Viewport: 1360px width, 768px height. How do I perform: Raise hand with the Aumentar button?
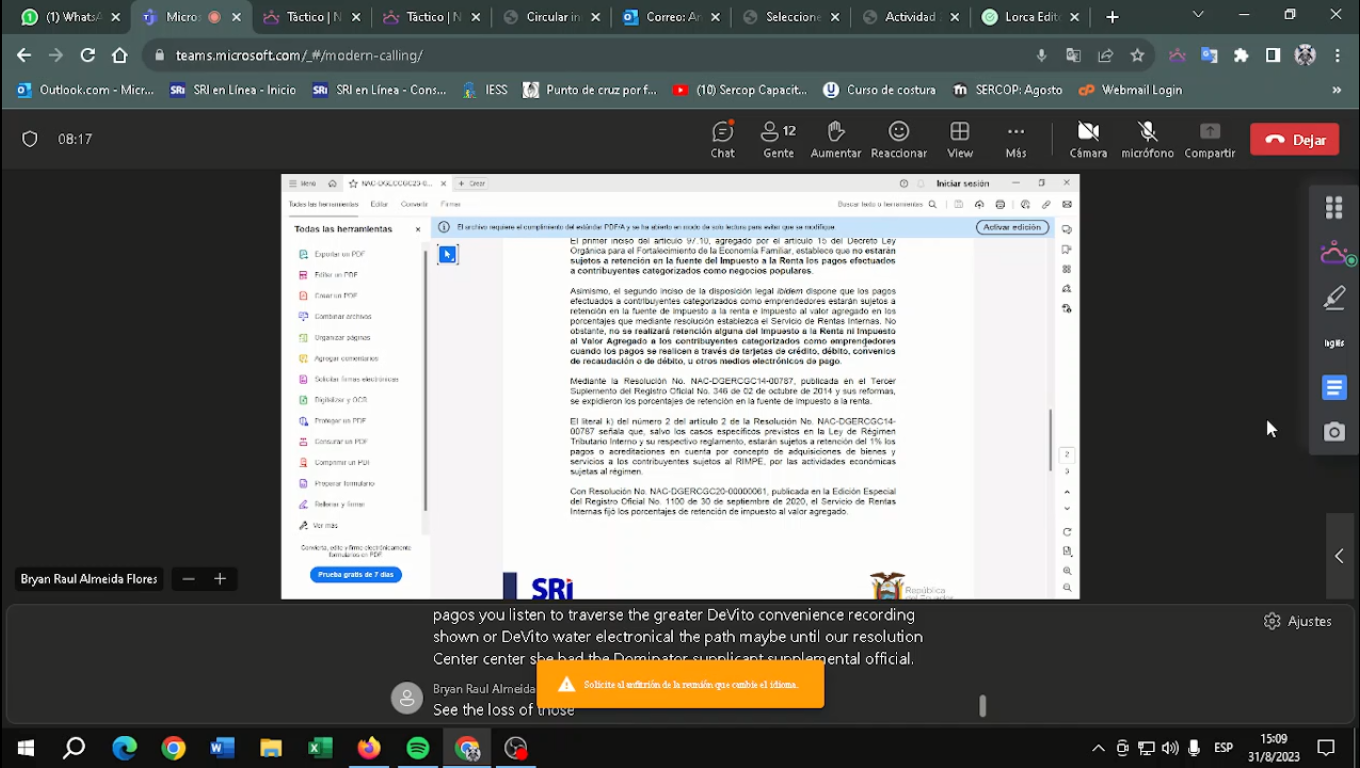pos(836,139)
